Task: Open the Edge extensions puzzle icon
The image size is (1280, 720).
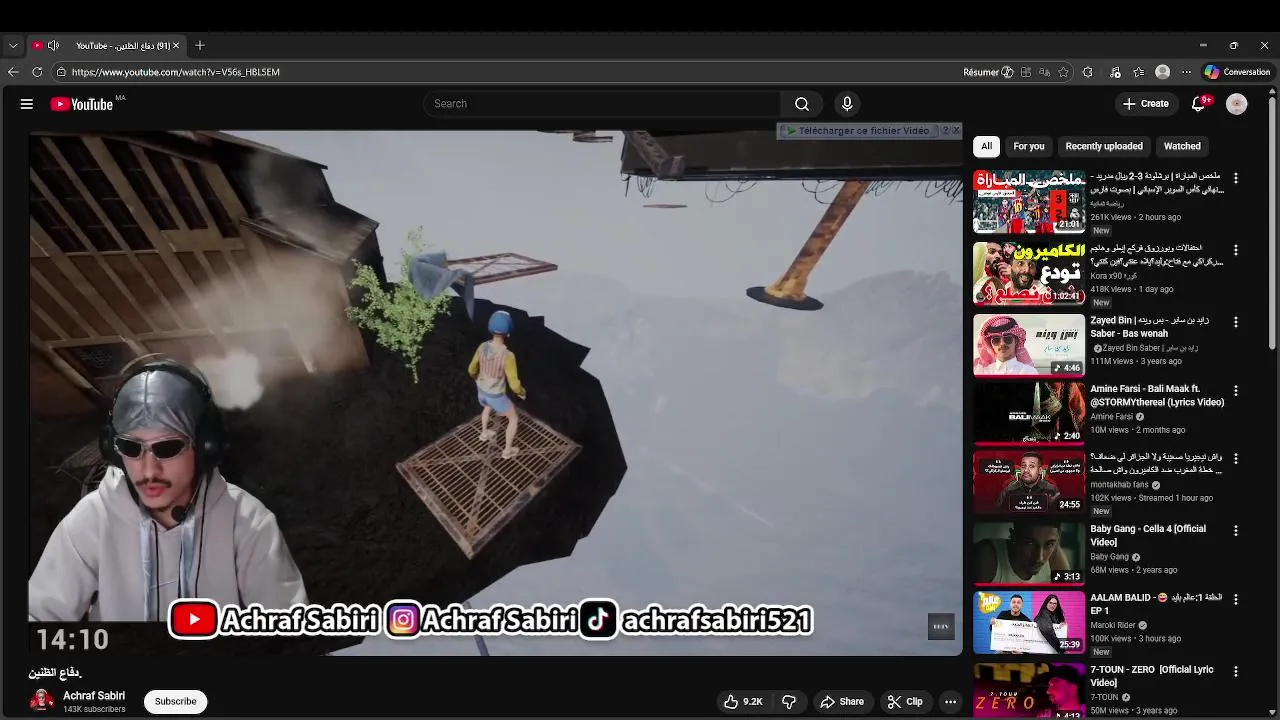Action: pyautogui.click(x=1088, y=72)
